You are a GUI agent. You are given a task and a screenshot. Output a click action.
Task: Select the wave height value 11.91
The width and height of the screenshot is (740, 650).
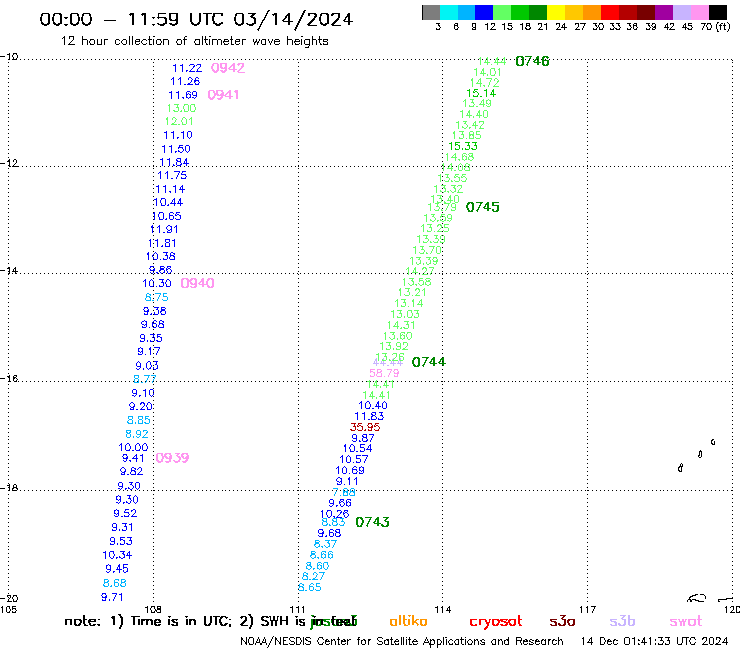164,229
